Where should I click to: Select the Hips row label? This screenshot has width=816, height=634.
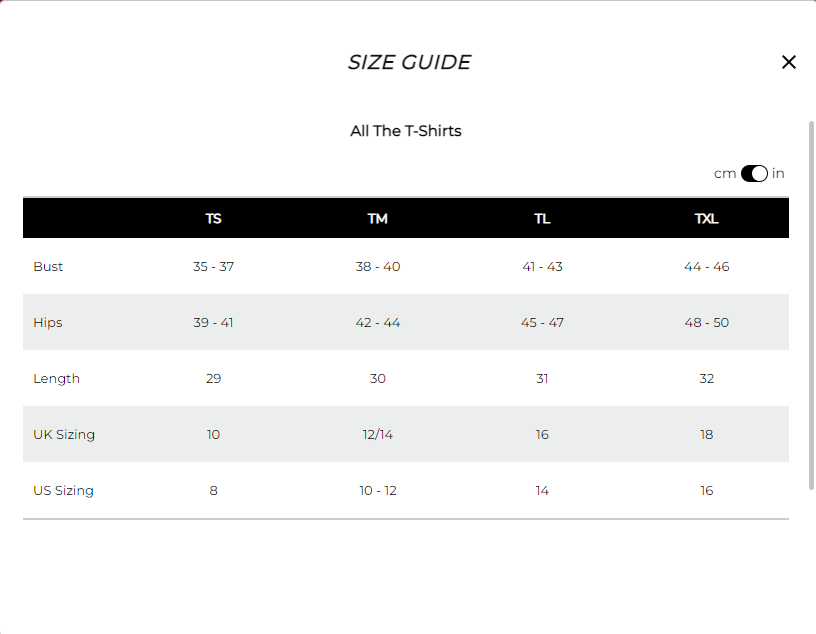coord(48,323)
